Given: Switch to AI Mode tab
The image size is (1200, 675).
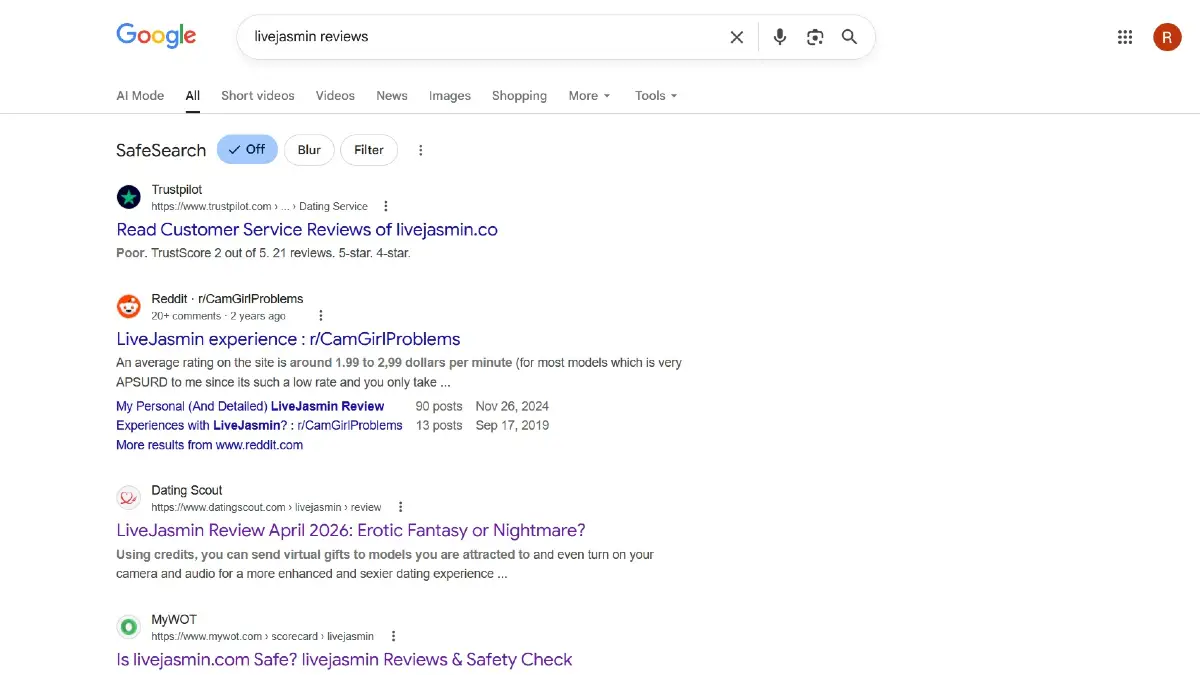Looking at the screenshot, I should (x=140, y=96).
